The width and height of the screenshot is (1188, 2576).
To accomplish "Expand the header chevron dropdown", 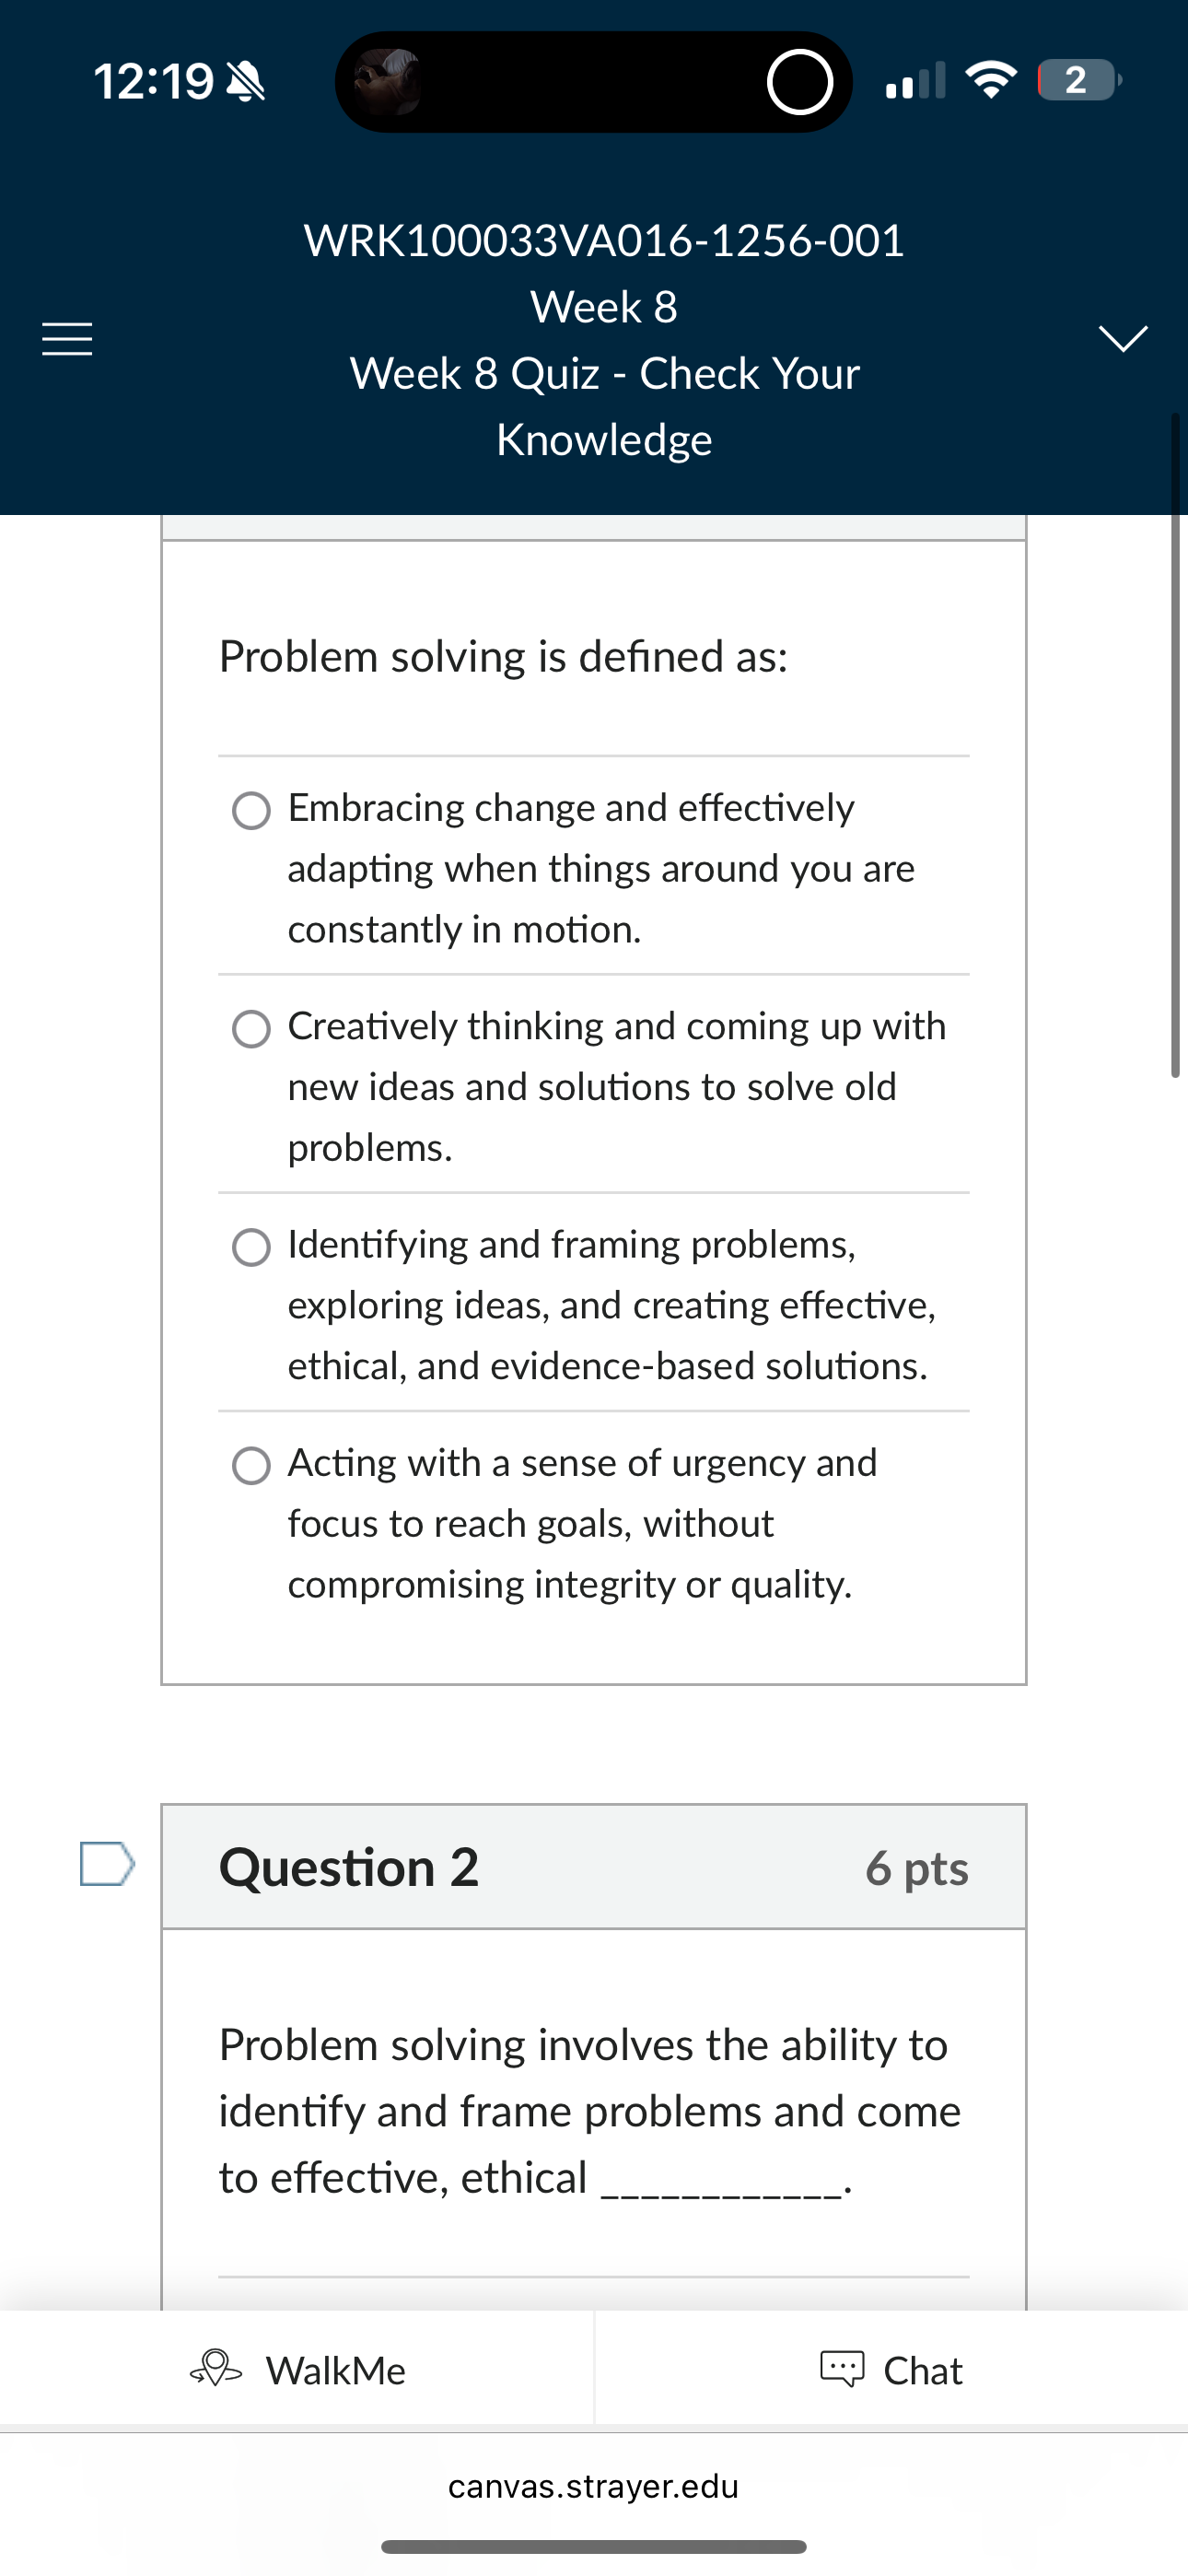I will pyautogui.click(x=1123, y=338).
